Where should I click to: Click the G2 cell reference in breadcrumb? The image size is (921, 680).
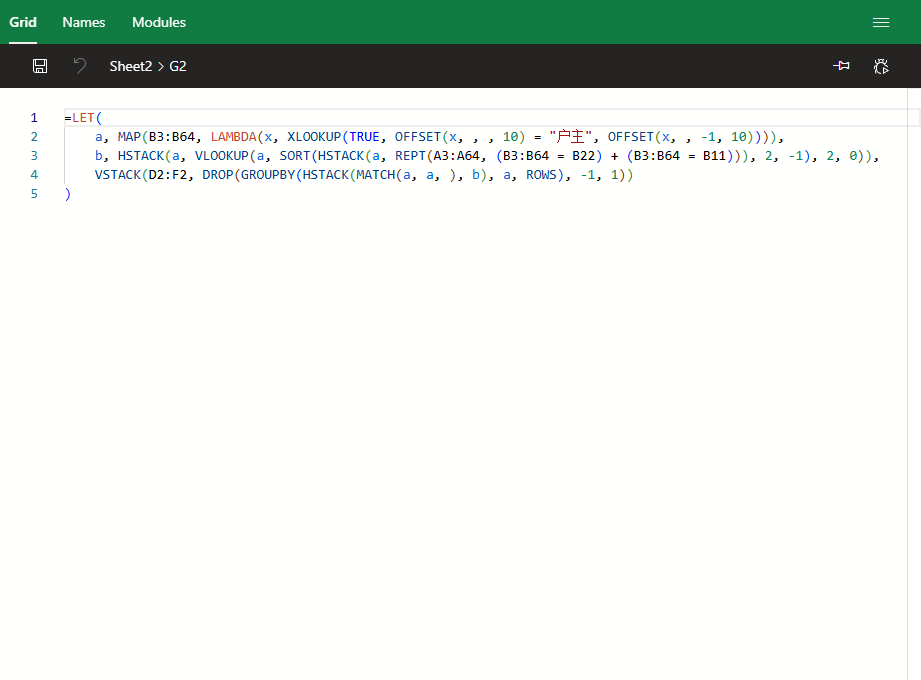[178, 66]
